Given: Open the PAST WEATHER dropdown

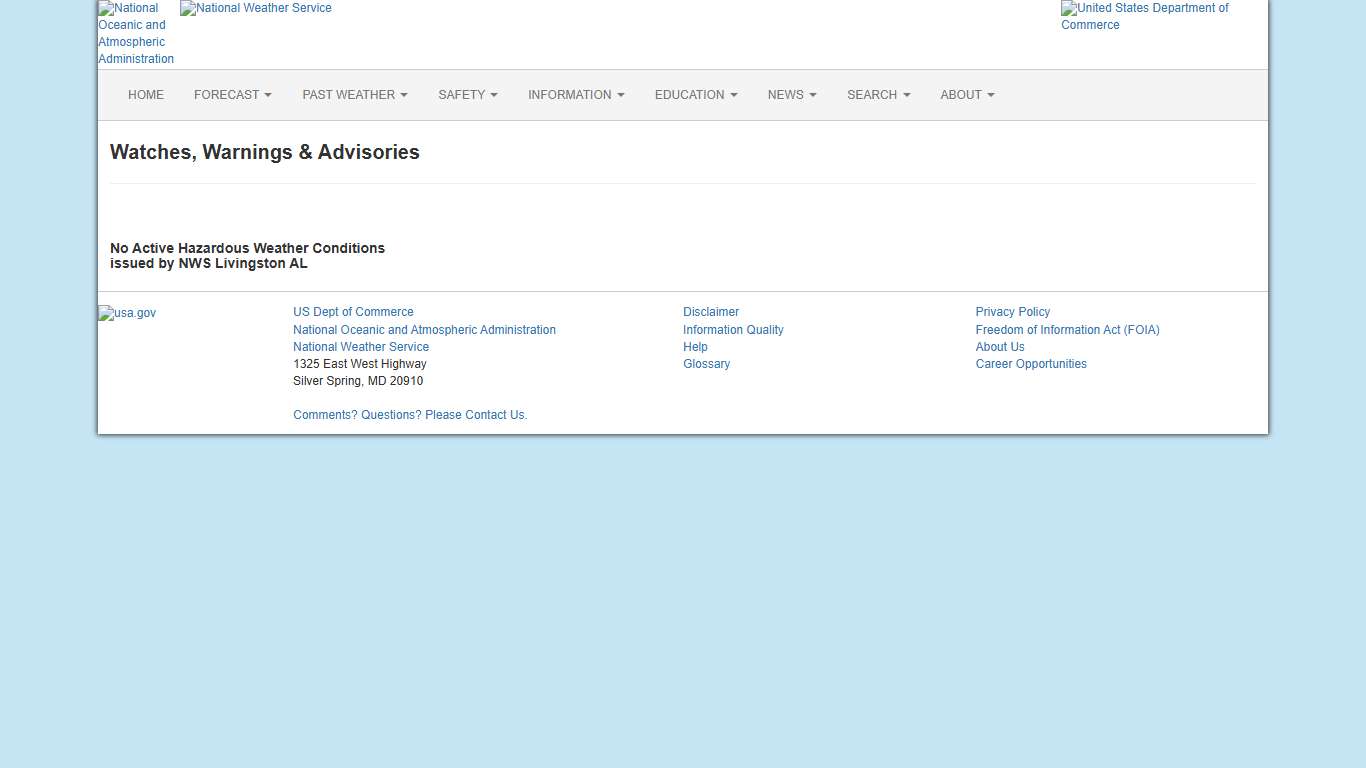Looking at the screenshot, I should coord(354,95).
